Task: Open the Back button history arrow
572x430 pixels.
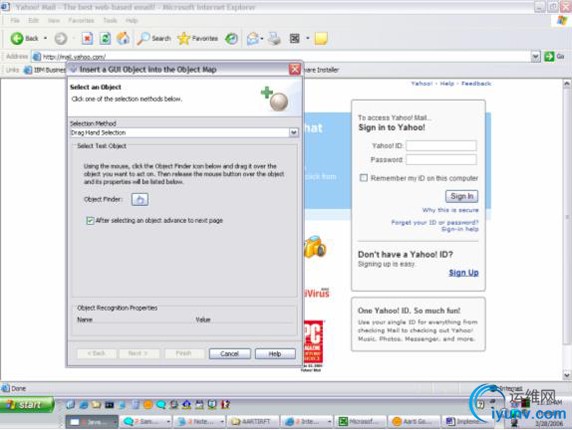Action: (x=45, y=38)
